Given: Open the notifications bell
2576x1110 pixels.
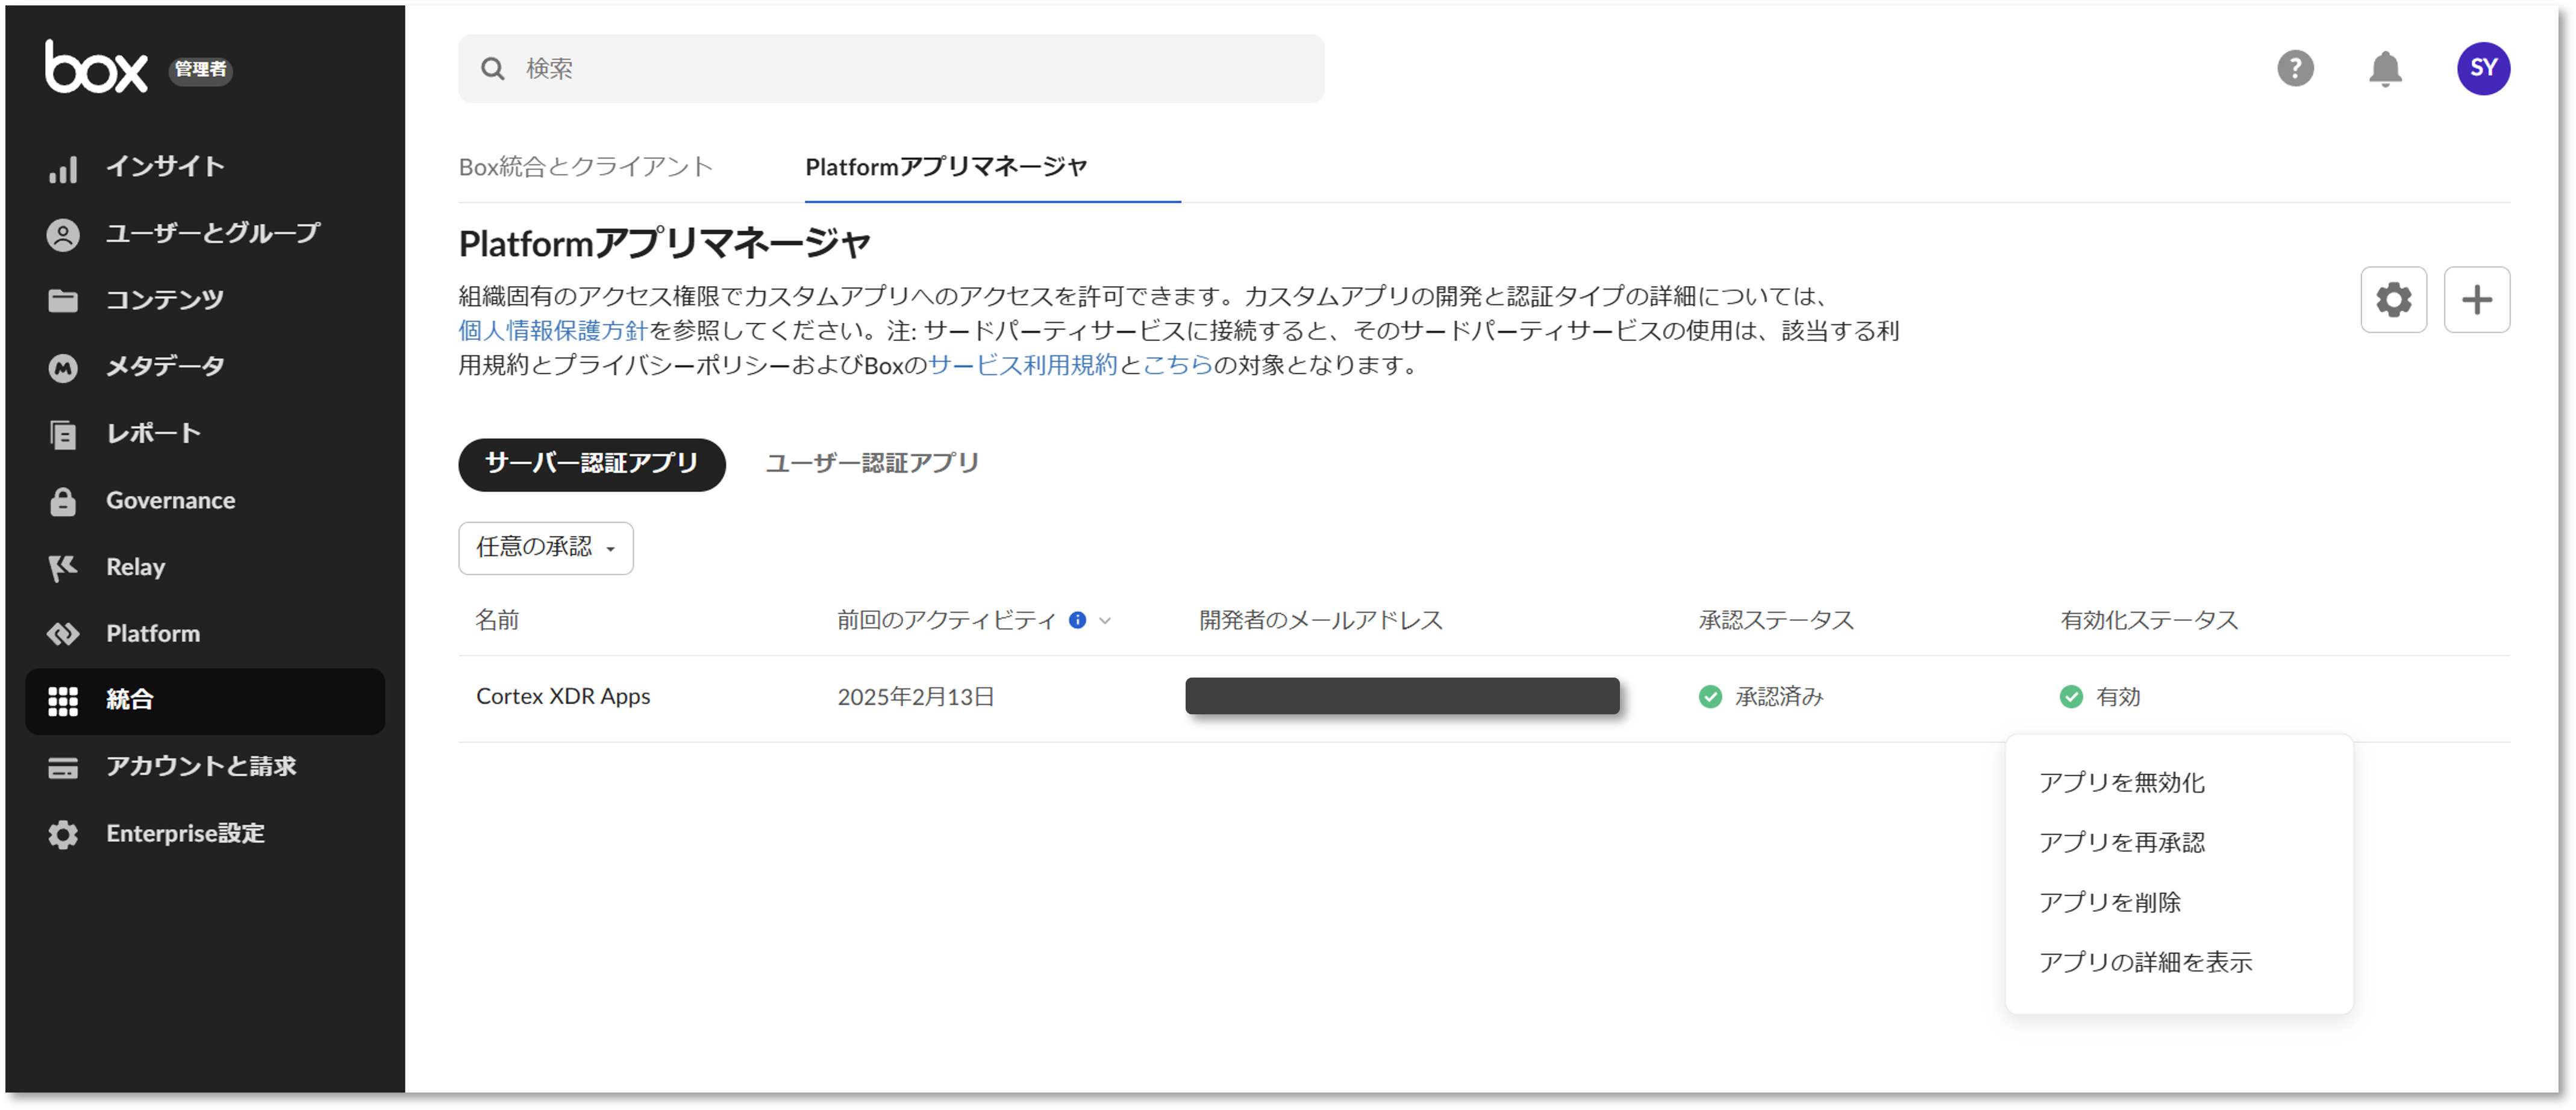Looking at the screenshot, I should tap(2385, 68).
